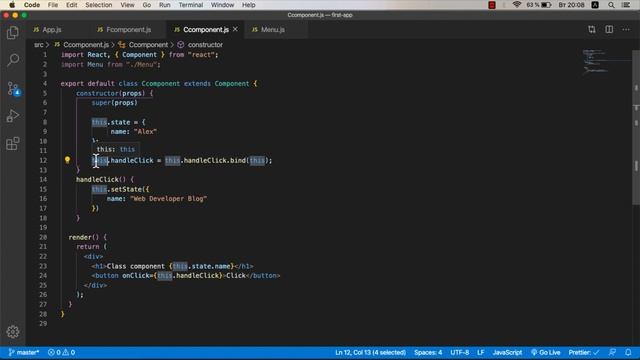Open the Selection menu
This screenshot has width=640, height=360.
coord(98,5)
